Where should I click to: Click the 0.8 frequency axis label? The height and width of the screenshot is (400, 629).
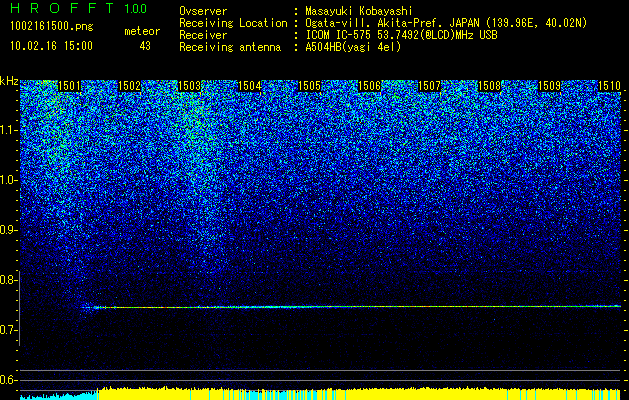[x=8, y=280]
